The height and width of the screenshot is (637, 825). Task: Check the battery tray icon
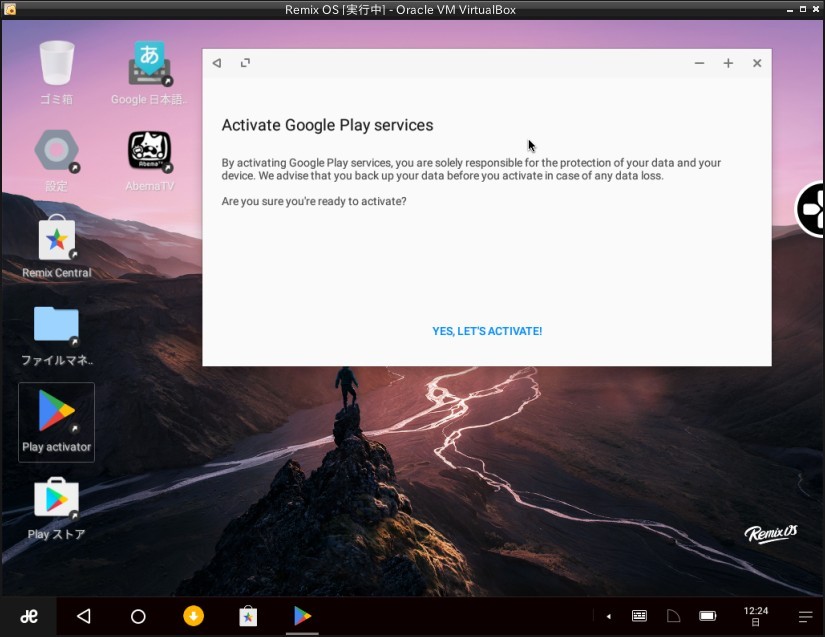708,616
